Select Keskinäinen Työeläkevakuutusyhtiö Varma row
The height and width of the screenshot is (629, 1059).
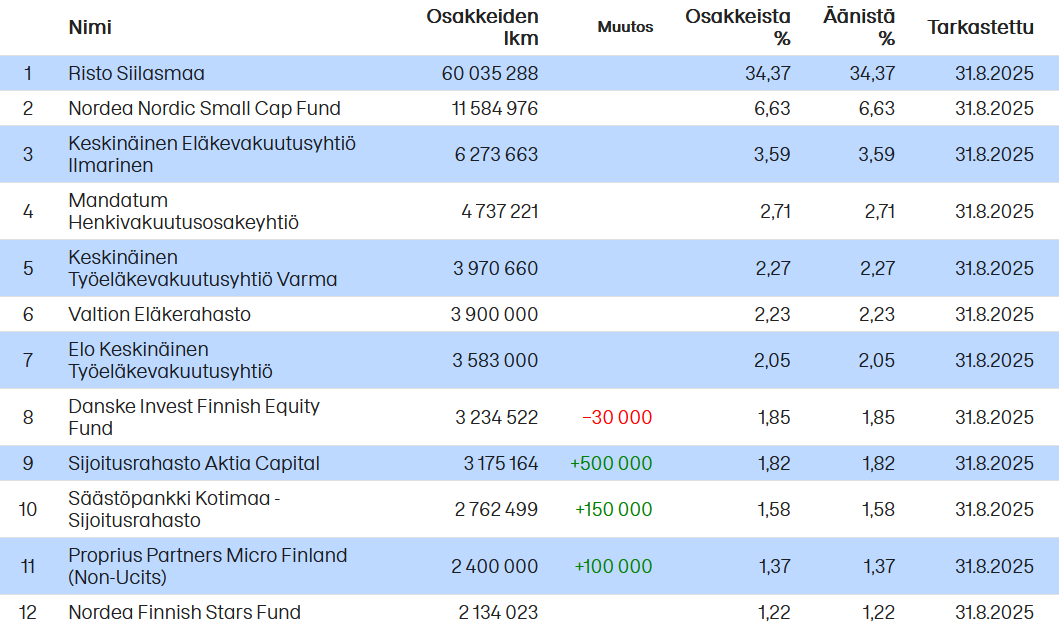202,268
